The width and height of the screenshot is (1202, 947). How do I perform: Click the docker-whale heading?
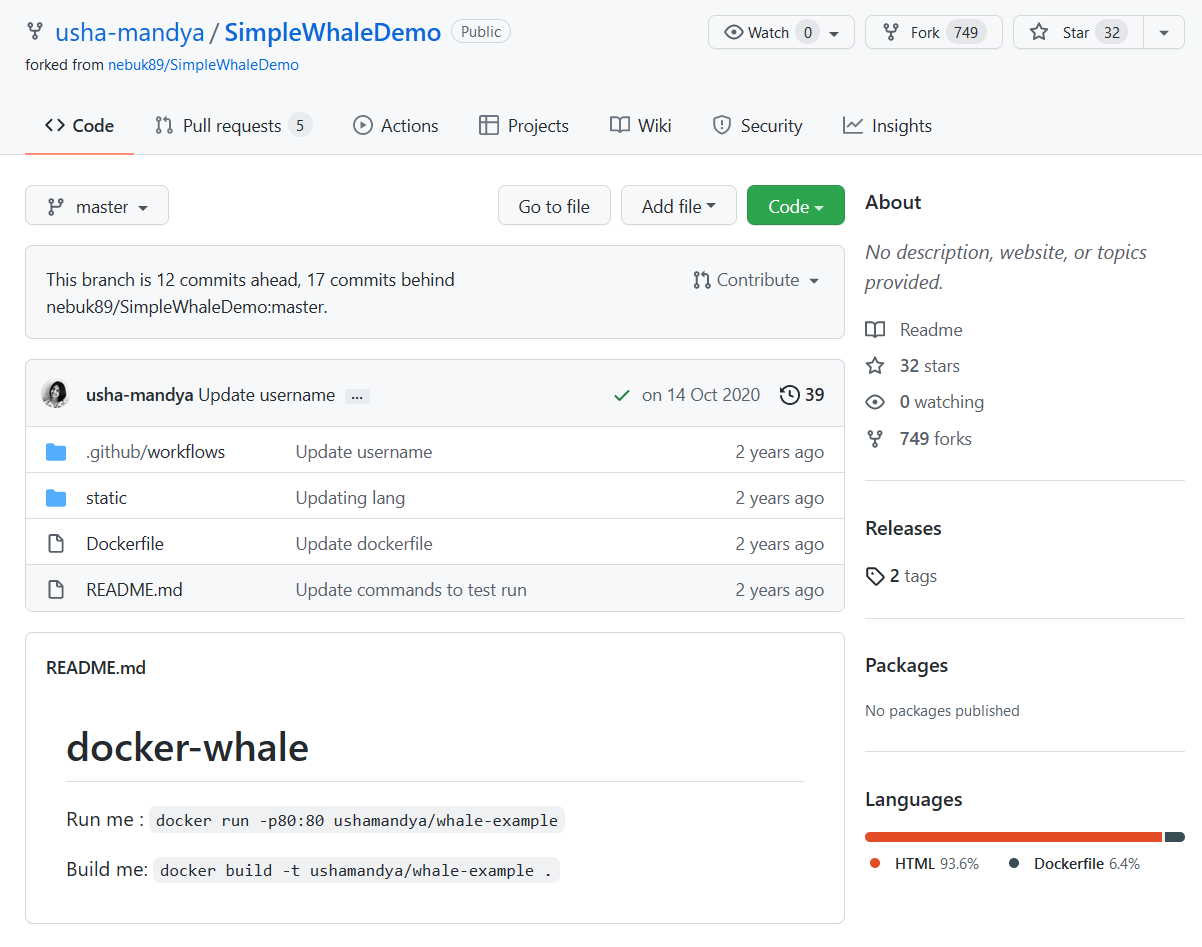[187, 747]
